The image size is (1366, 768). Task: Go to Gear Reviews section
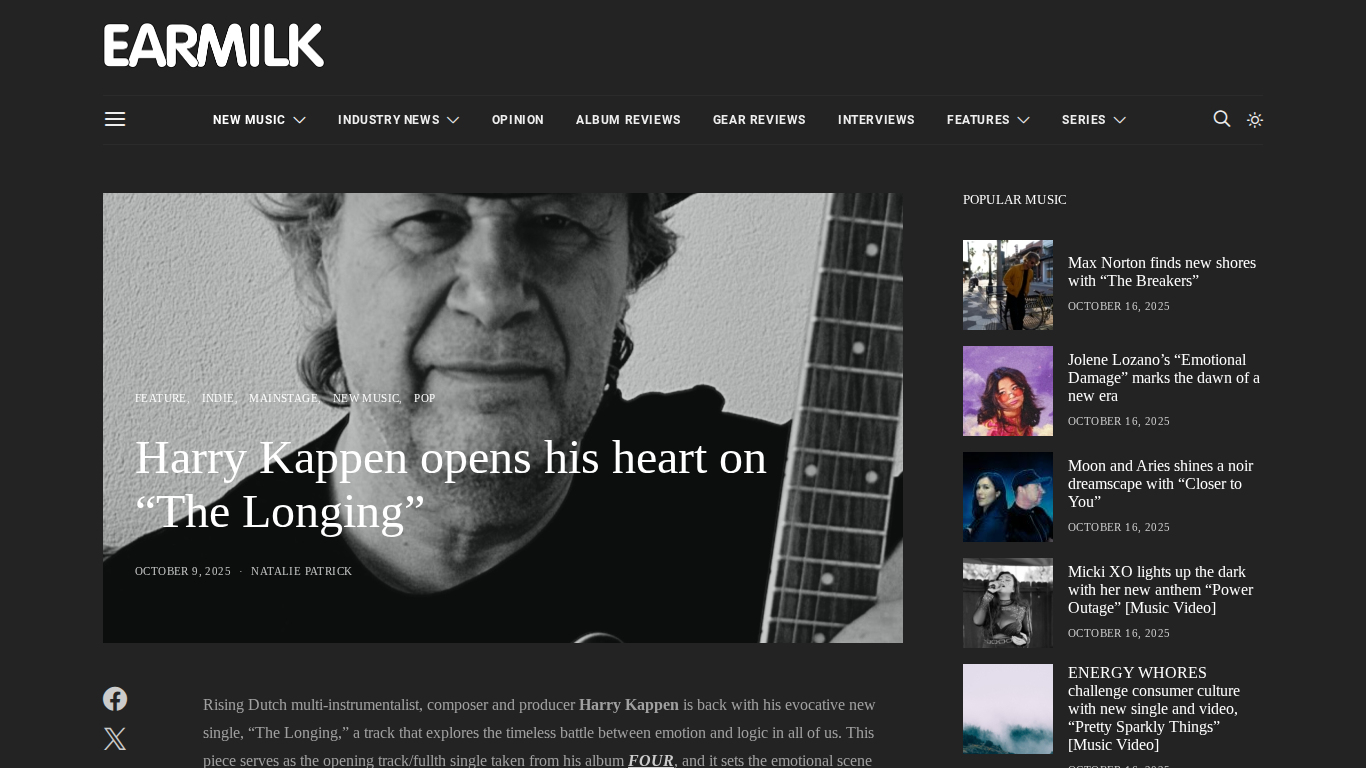[759, 120]
